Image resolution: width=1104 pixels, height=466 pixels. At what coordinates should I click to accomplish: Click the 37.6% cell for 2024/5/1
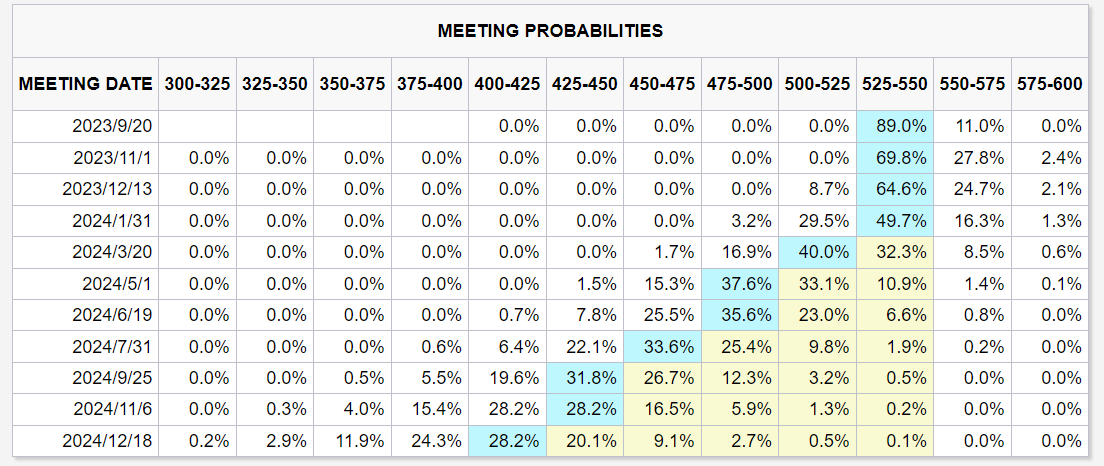point(740,284)
